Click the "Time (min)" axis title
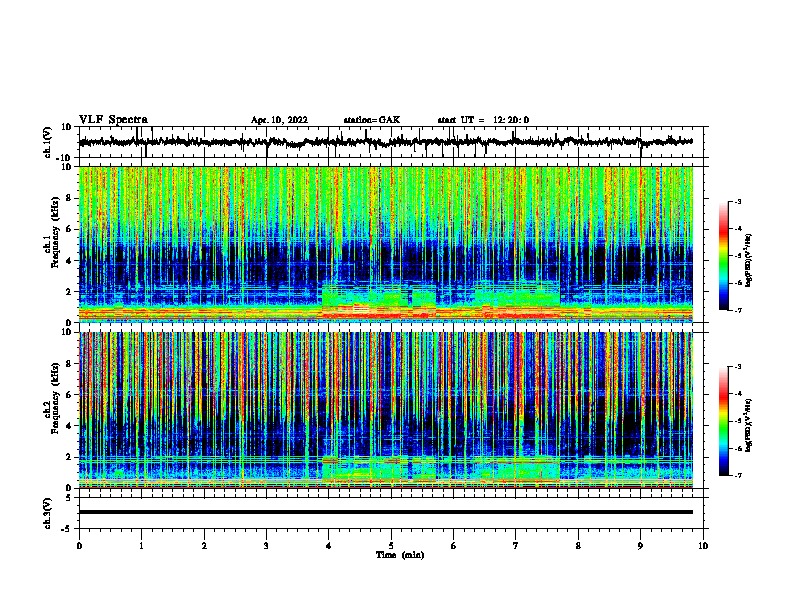The height and width of the screenshot is (612, 792). [x=400, y=555]
